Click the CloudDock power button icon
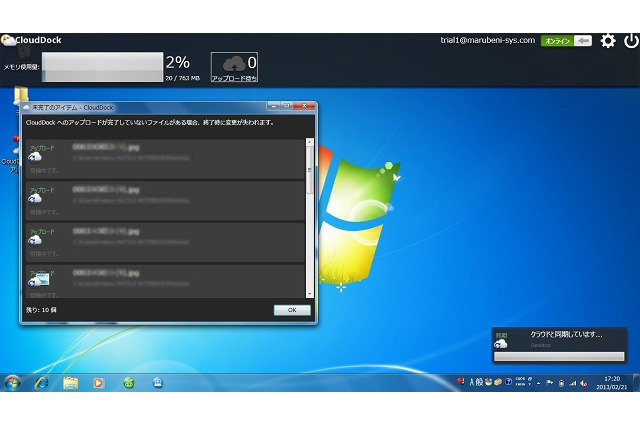Image resolution: width=640 pixels, height=426 pixels. (x=631, y=41)
